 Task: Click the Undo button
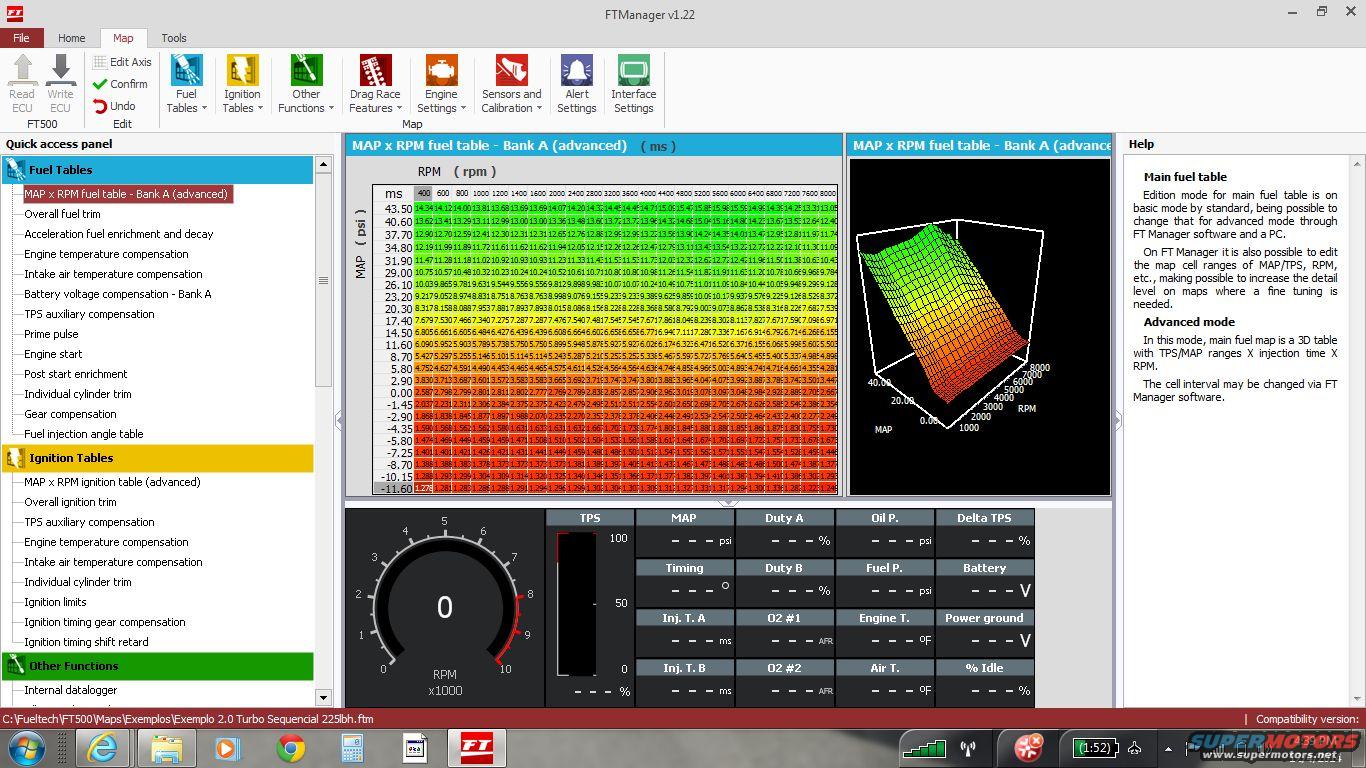(115, 106)
